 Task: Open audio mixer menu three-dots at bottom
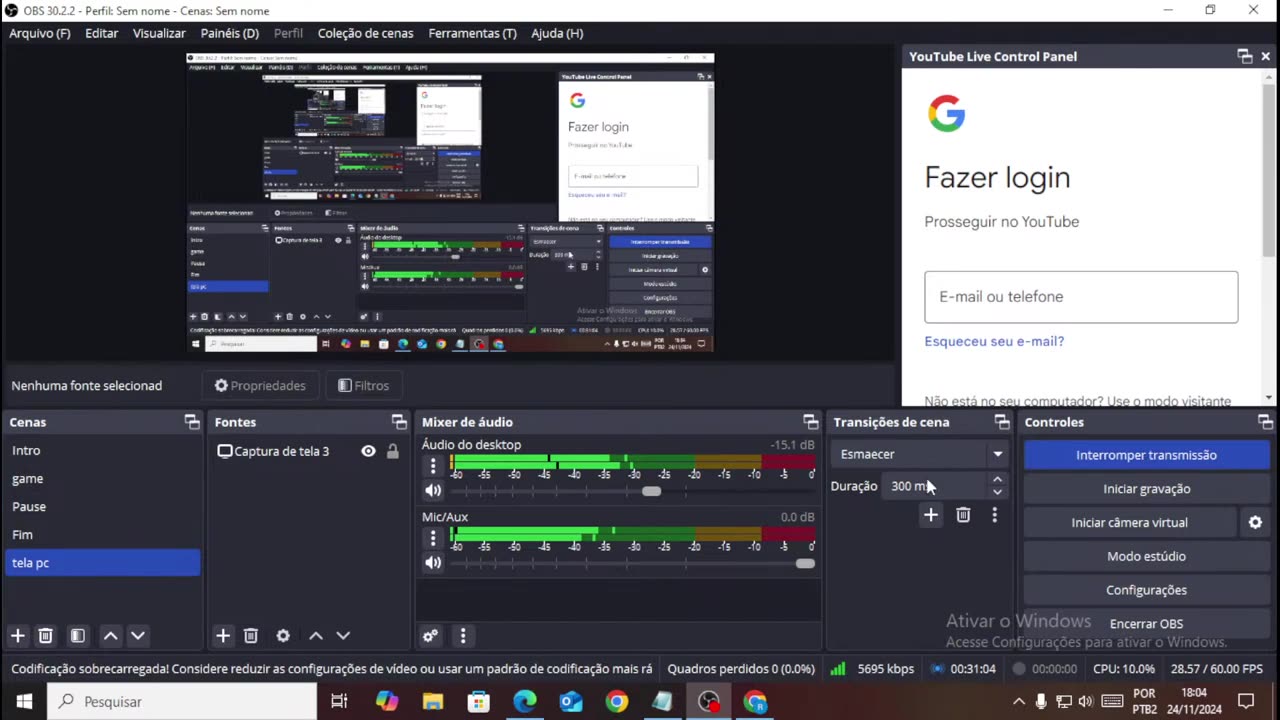(x=462, y=636)
